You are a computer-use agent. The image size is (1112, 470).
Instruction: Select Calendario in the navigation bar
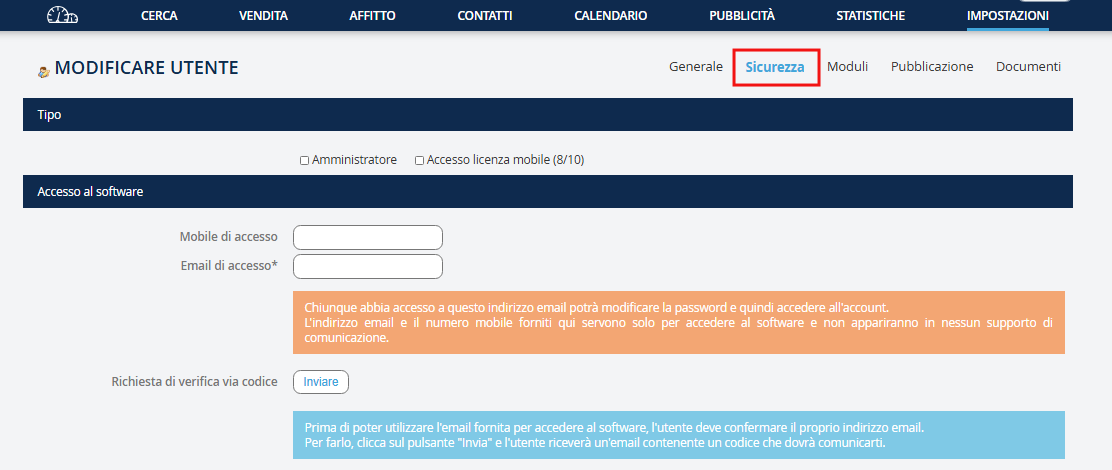610,16
